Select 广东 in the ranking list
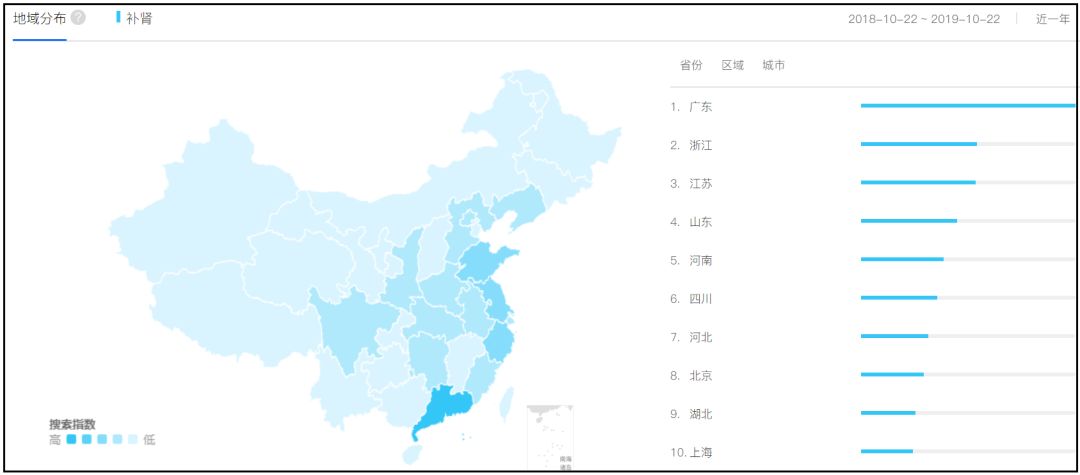The height and width of the screenshot is (475, 1080). 700,107
